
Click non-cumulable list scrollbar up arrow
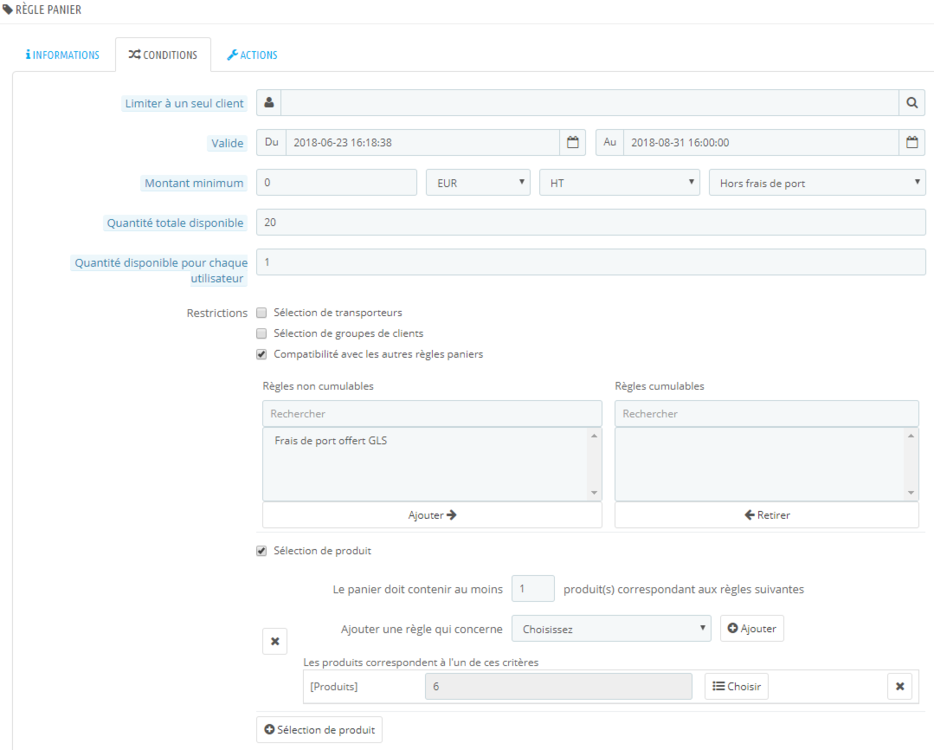[594, 436]
